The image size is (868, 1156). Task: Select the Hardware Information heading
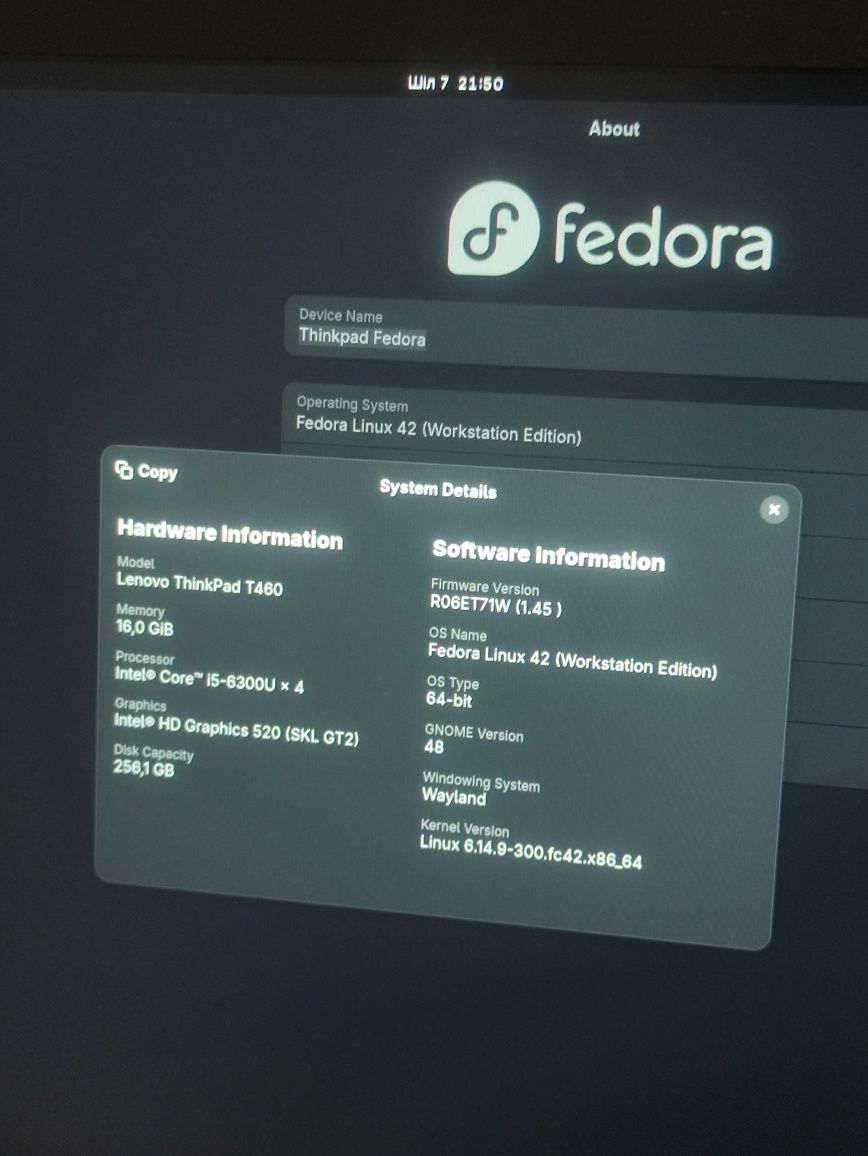pos(229,535)
